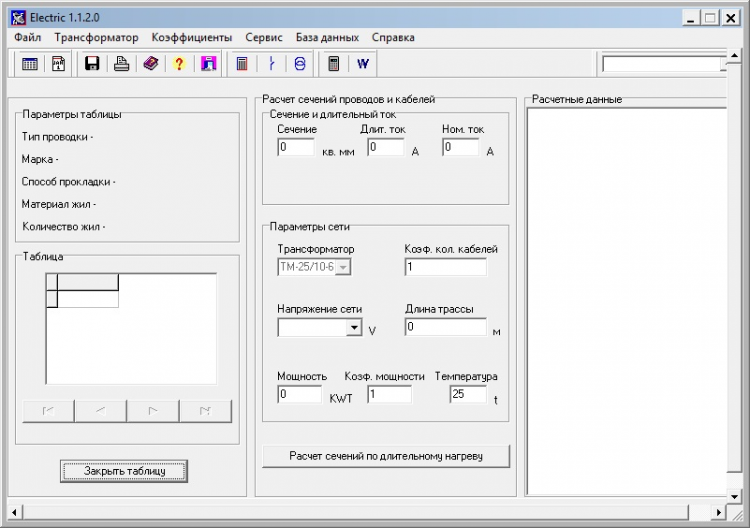The image size is (750, 528).
Task: Click the Длина трассы input field
Action: 445,327
